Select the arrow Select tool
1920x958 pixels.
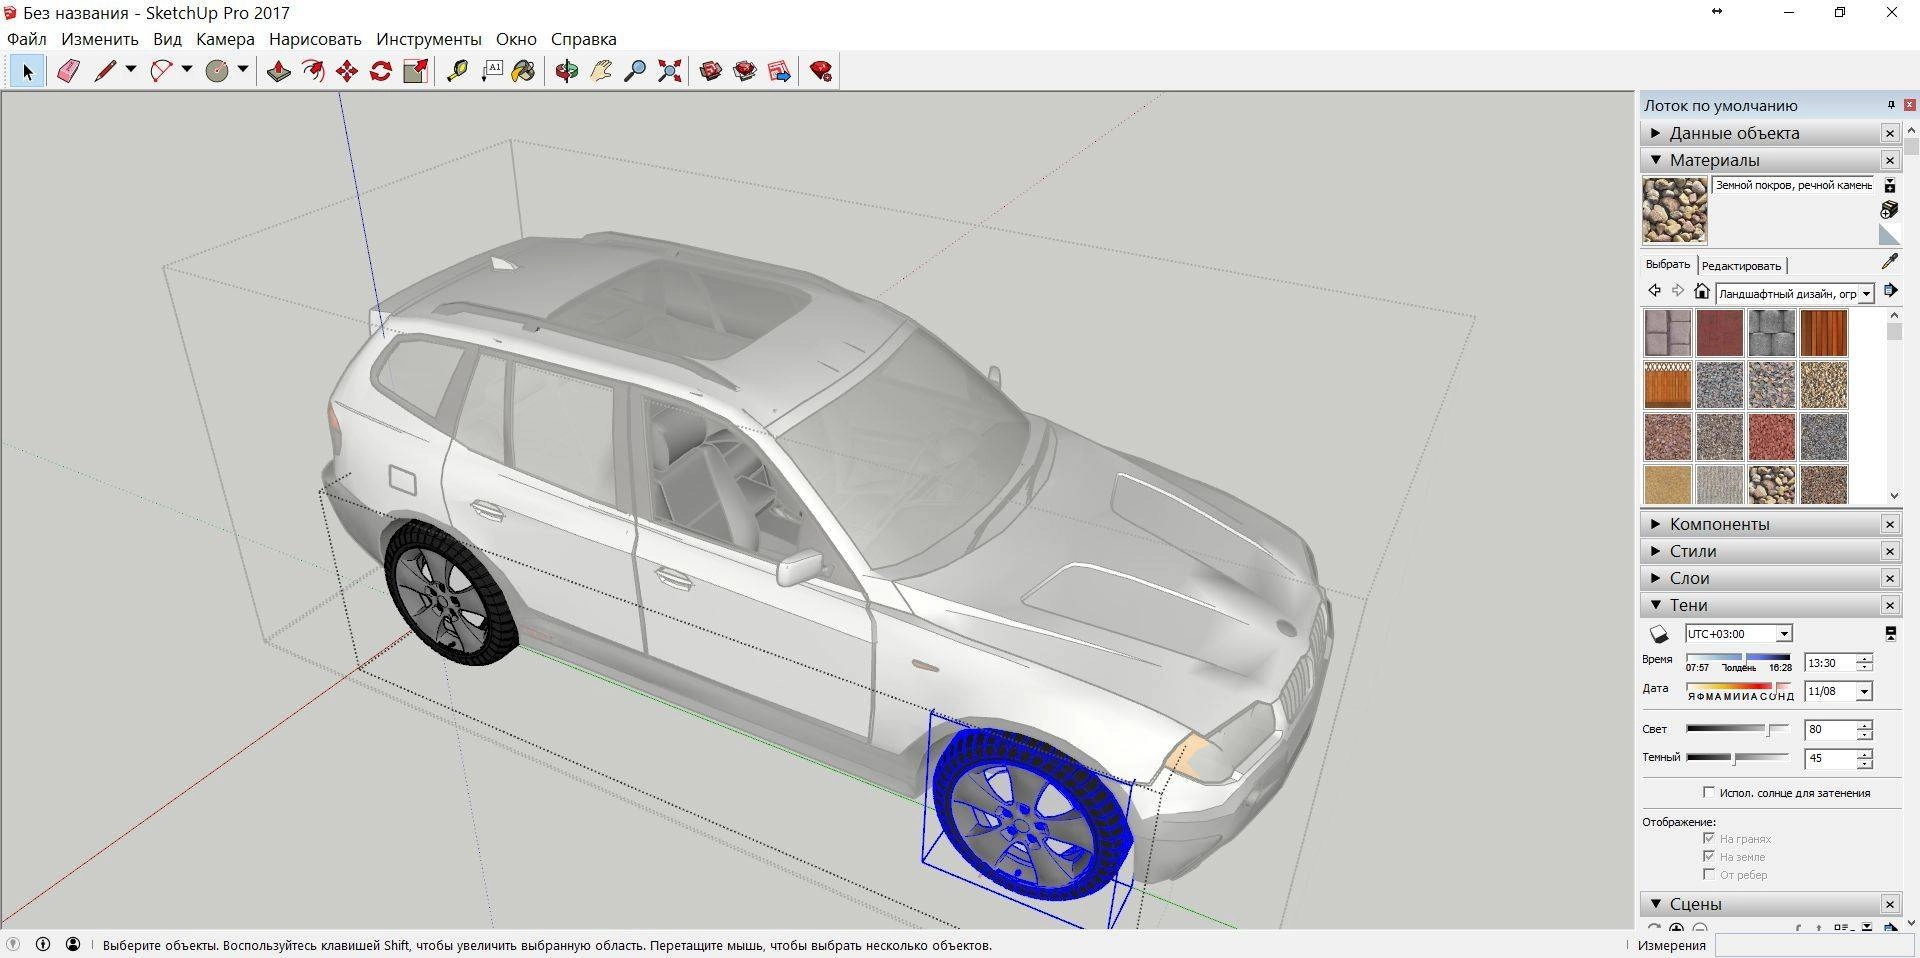[27, 71]
